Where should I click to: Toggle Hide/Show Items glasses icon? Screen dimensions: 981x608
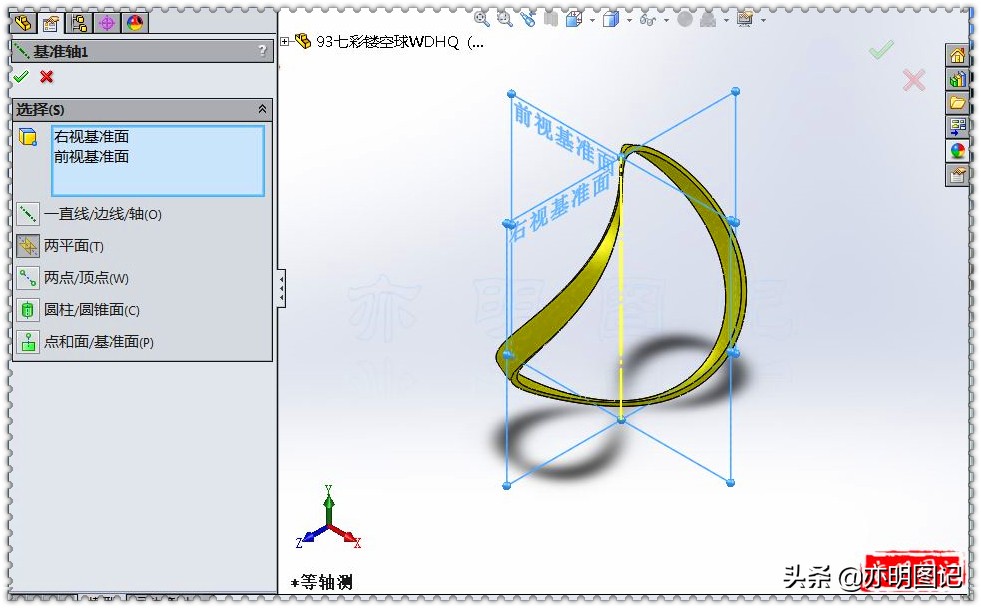[x=647, y=18]
